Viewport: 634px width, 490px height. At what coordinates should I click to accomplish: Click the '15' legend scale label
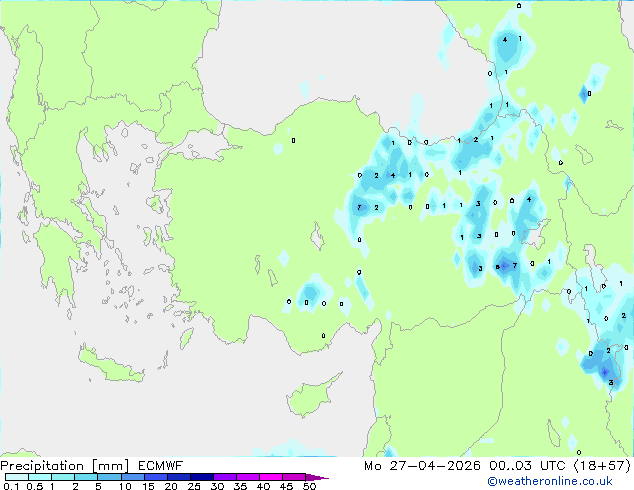click(x=148, y=486)
